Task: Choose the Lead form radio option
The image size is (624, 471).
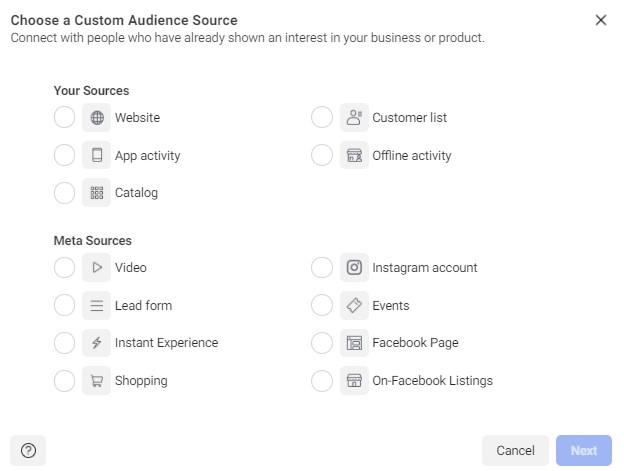Action: click(x=64, y=306)
